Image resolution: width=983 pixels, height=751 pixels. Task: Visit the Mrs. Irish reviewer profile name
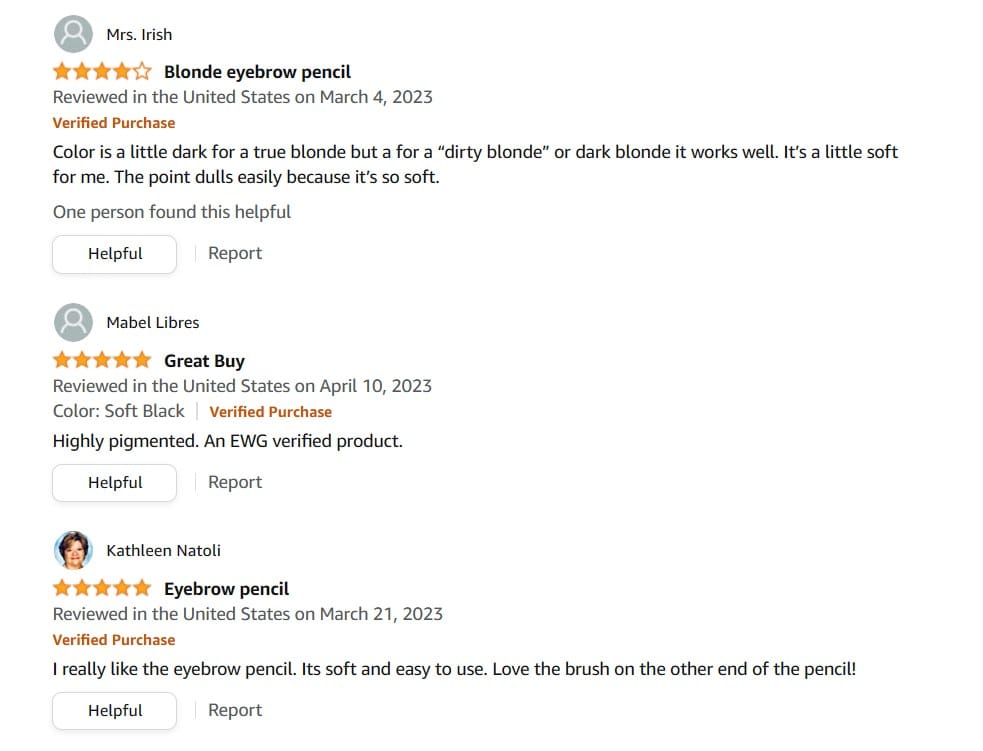click(x=139, y=35)
